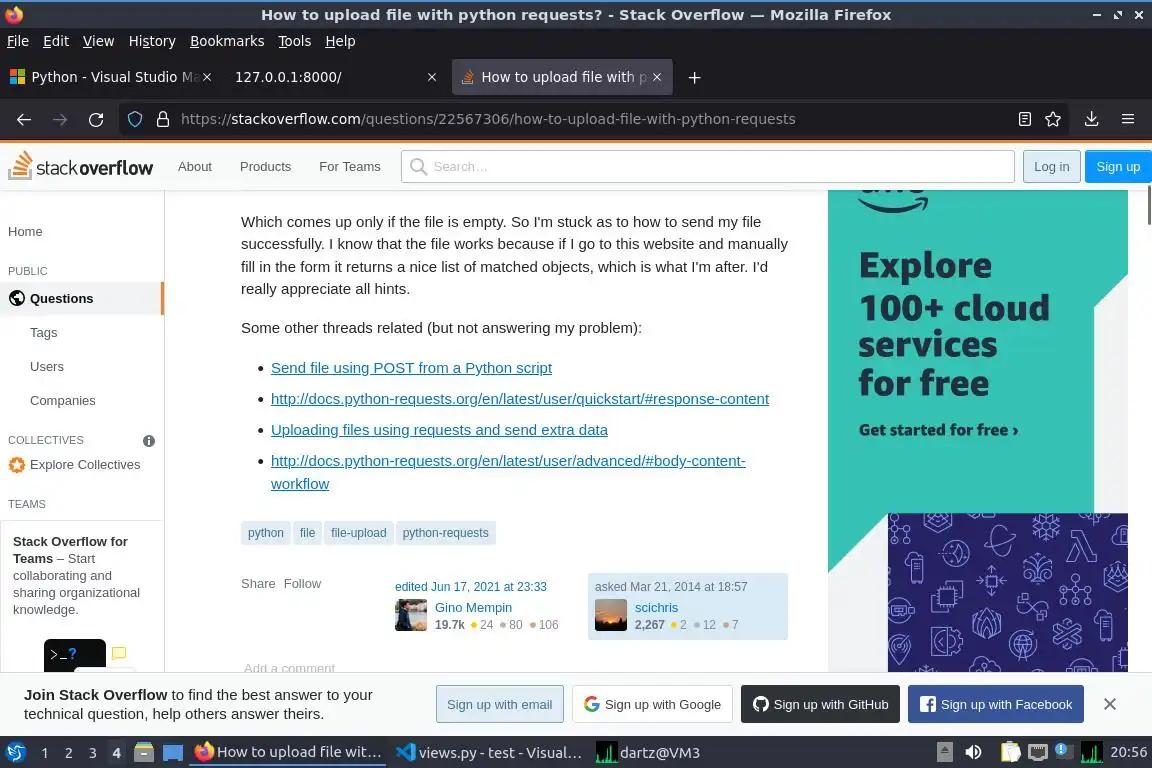This screenshot has height=768, width=1152.
Task: Click Sign up with GitHub
Action: click(820, 704)
